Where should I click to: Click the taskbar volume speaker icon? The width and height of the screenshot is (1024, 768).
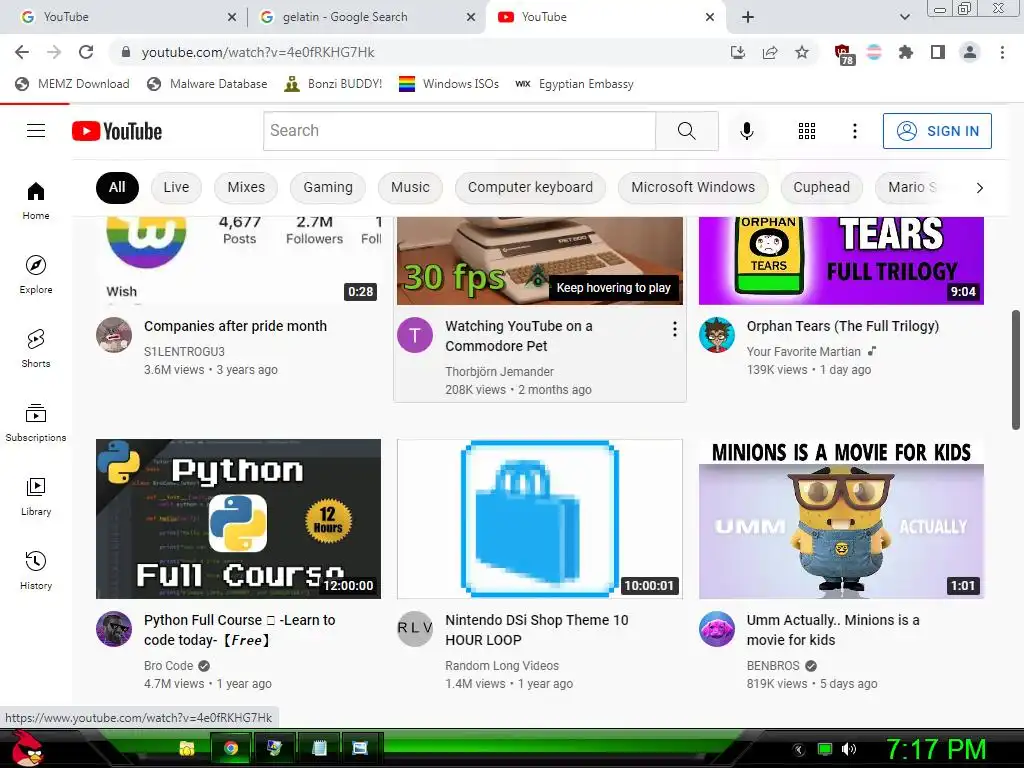[x=848, y=749]
